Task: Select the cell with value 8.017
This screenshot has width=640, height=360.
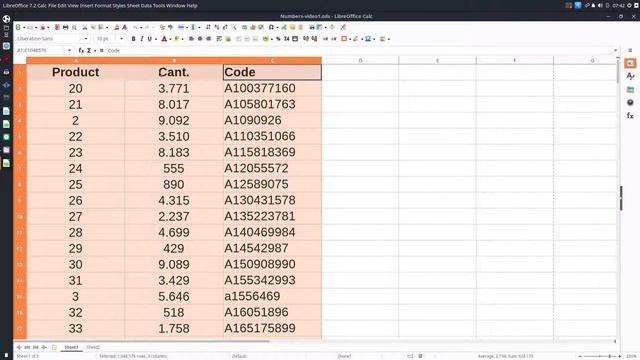Action: [x=174, y=104]
